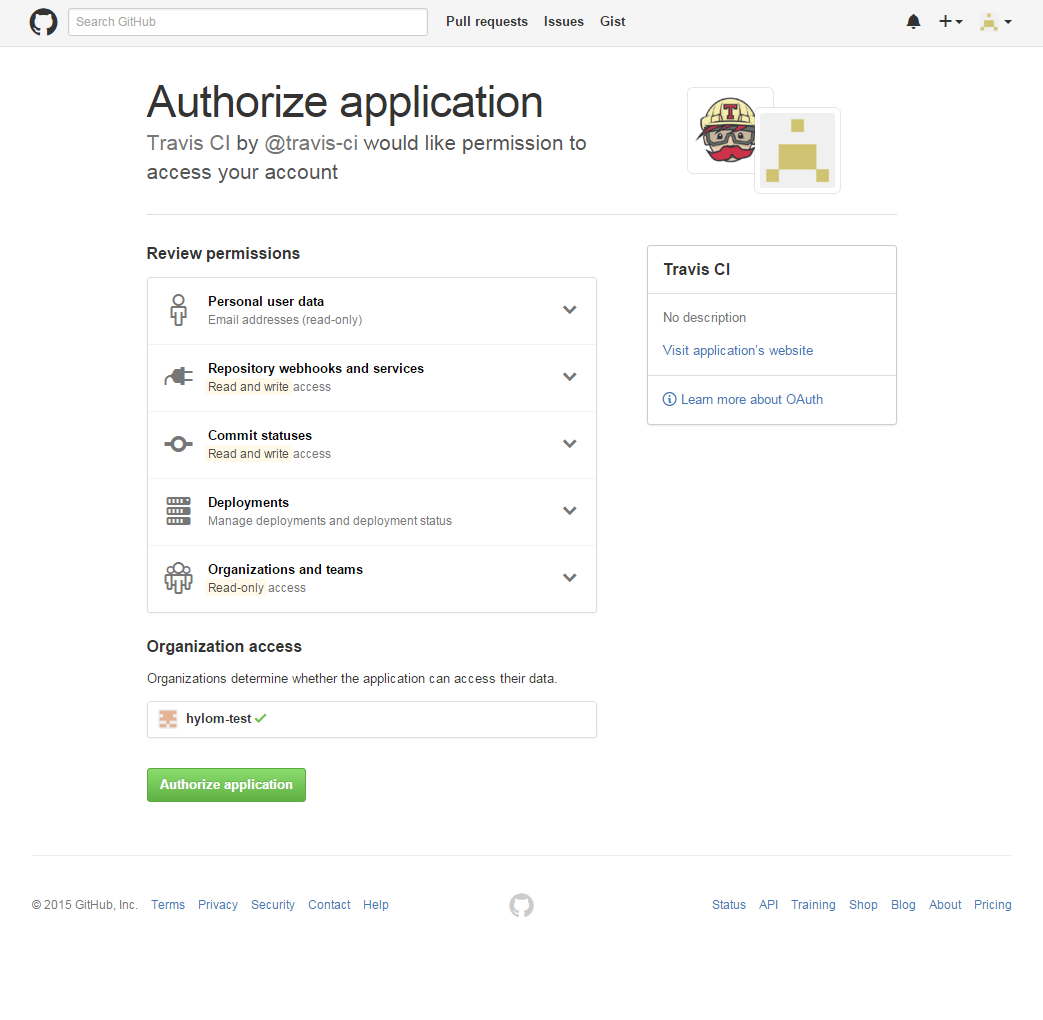This screenshot has height=1020, width=1043.
Task: Open Help footer link
Action: pos(376,905)
